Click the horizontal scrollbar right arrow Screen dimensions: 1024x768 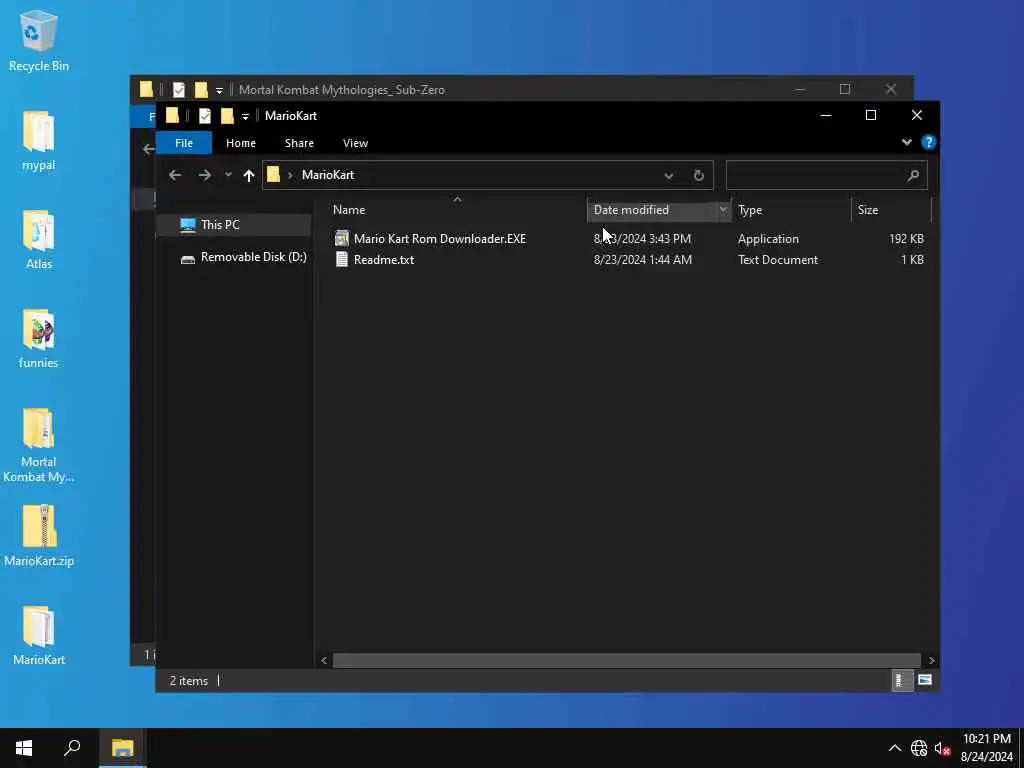[931, 660]
